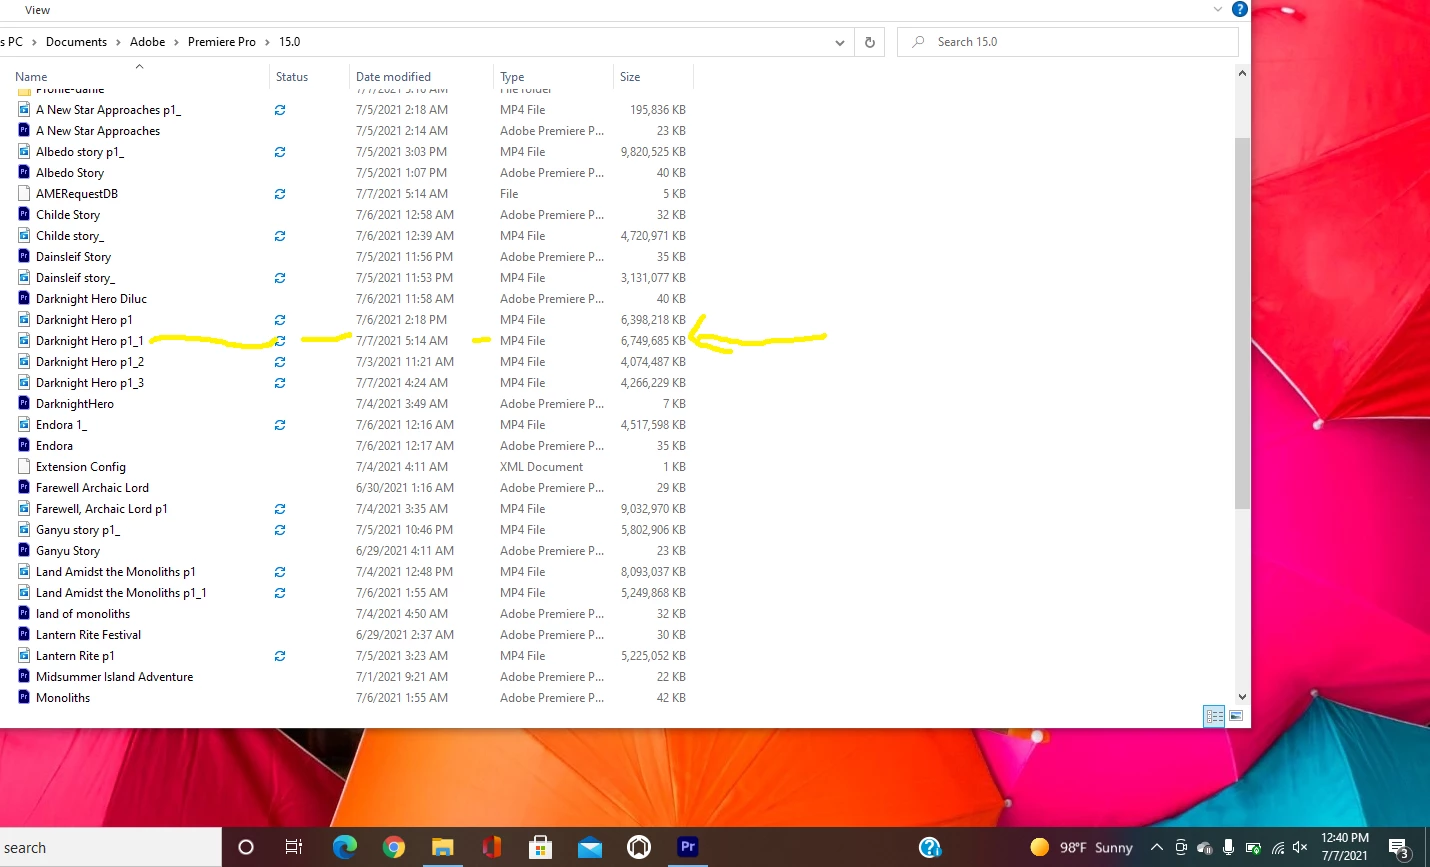Open Explorer help with the blue question mark
Viewport: 1430px width, 867px height.
[x=1239, y=9]
